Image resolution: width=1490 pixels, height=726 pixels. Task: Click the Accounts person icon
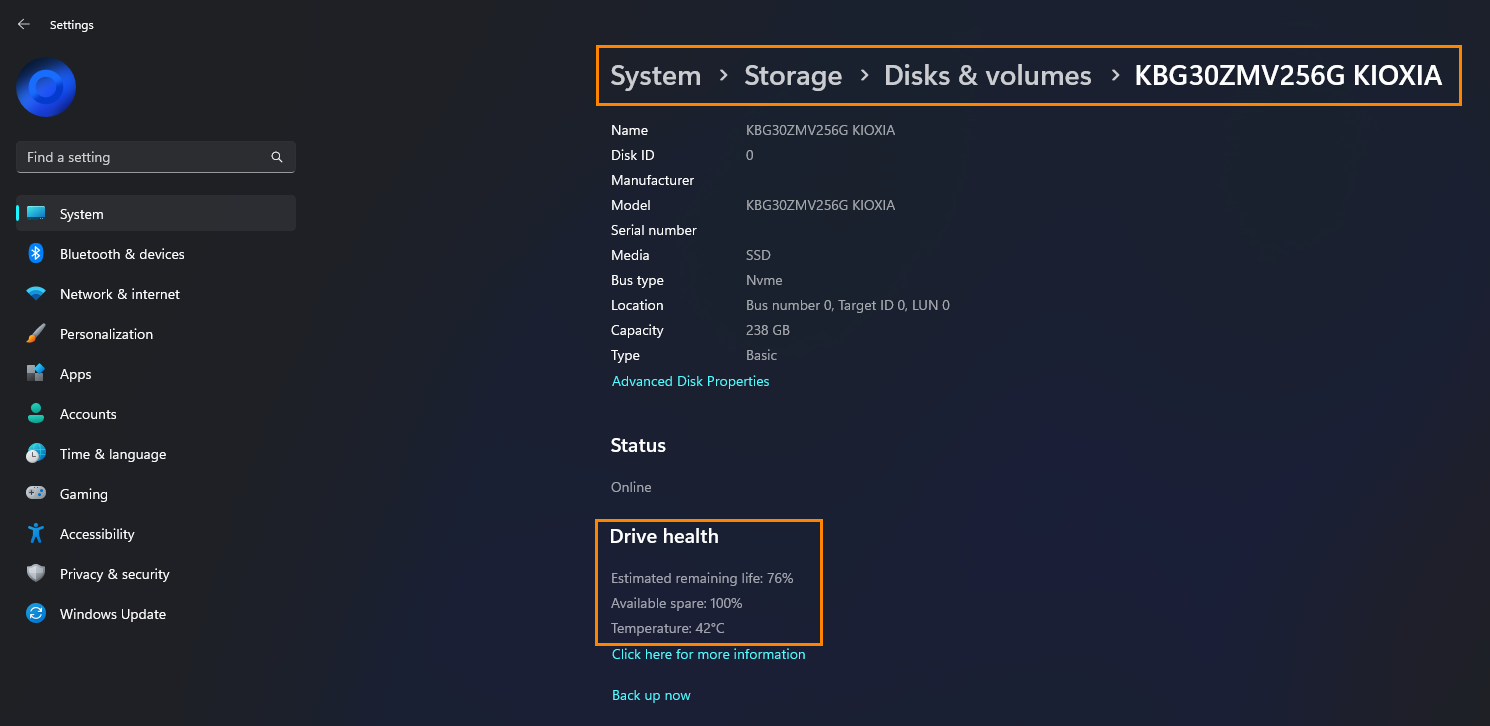point(36,414)
